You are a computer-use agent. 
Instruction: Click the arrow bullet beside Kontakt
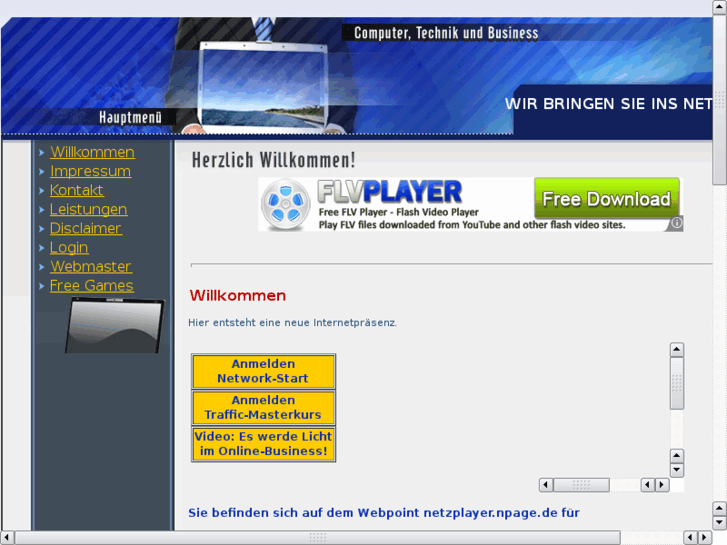pyautogui.click(x=42, y=191)
